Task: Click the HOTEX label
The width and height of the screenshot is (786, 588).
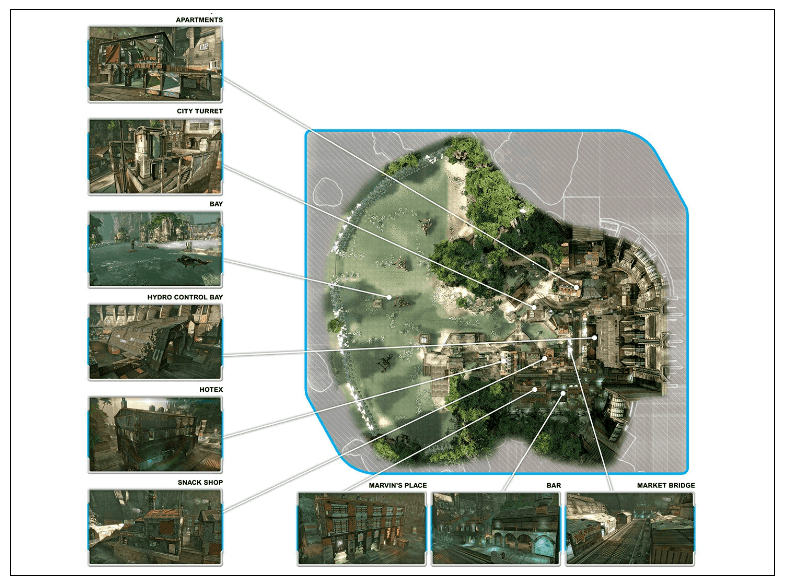Action: [211, 389]
